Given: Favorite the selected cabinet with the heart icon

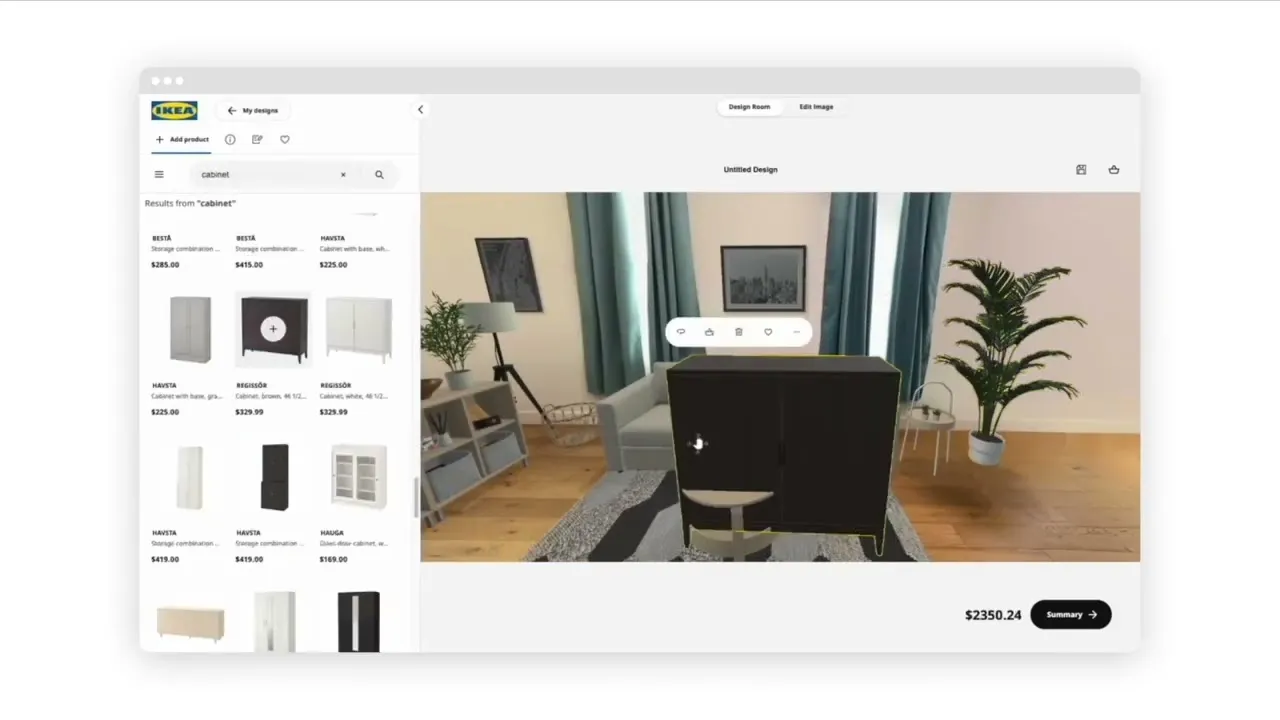Looking at the screenshot, I should coord(767,331).
